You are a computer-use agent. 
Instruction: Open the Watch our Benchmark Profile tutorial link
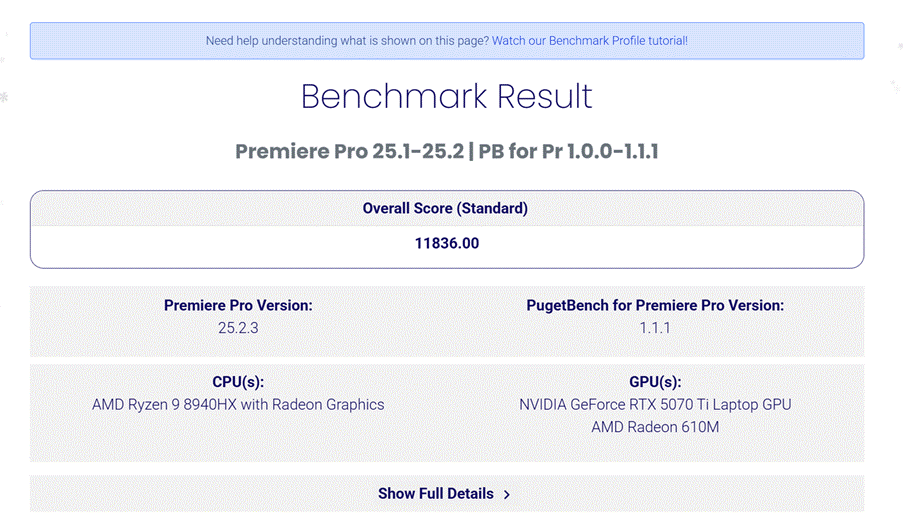[590, 41]
